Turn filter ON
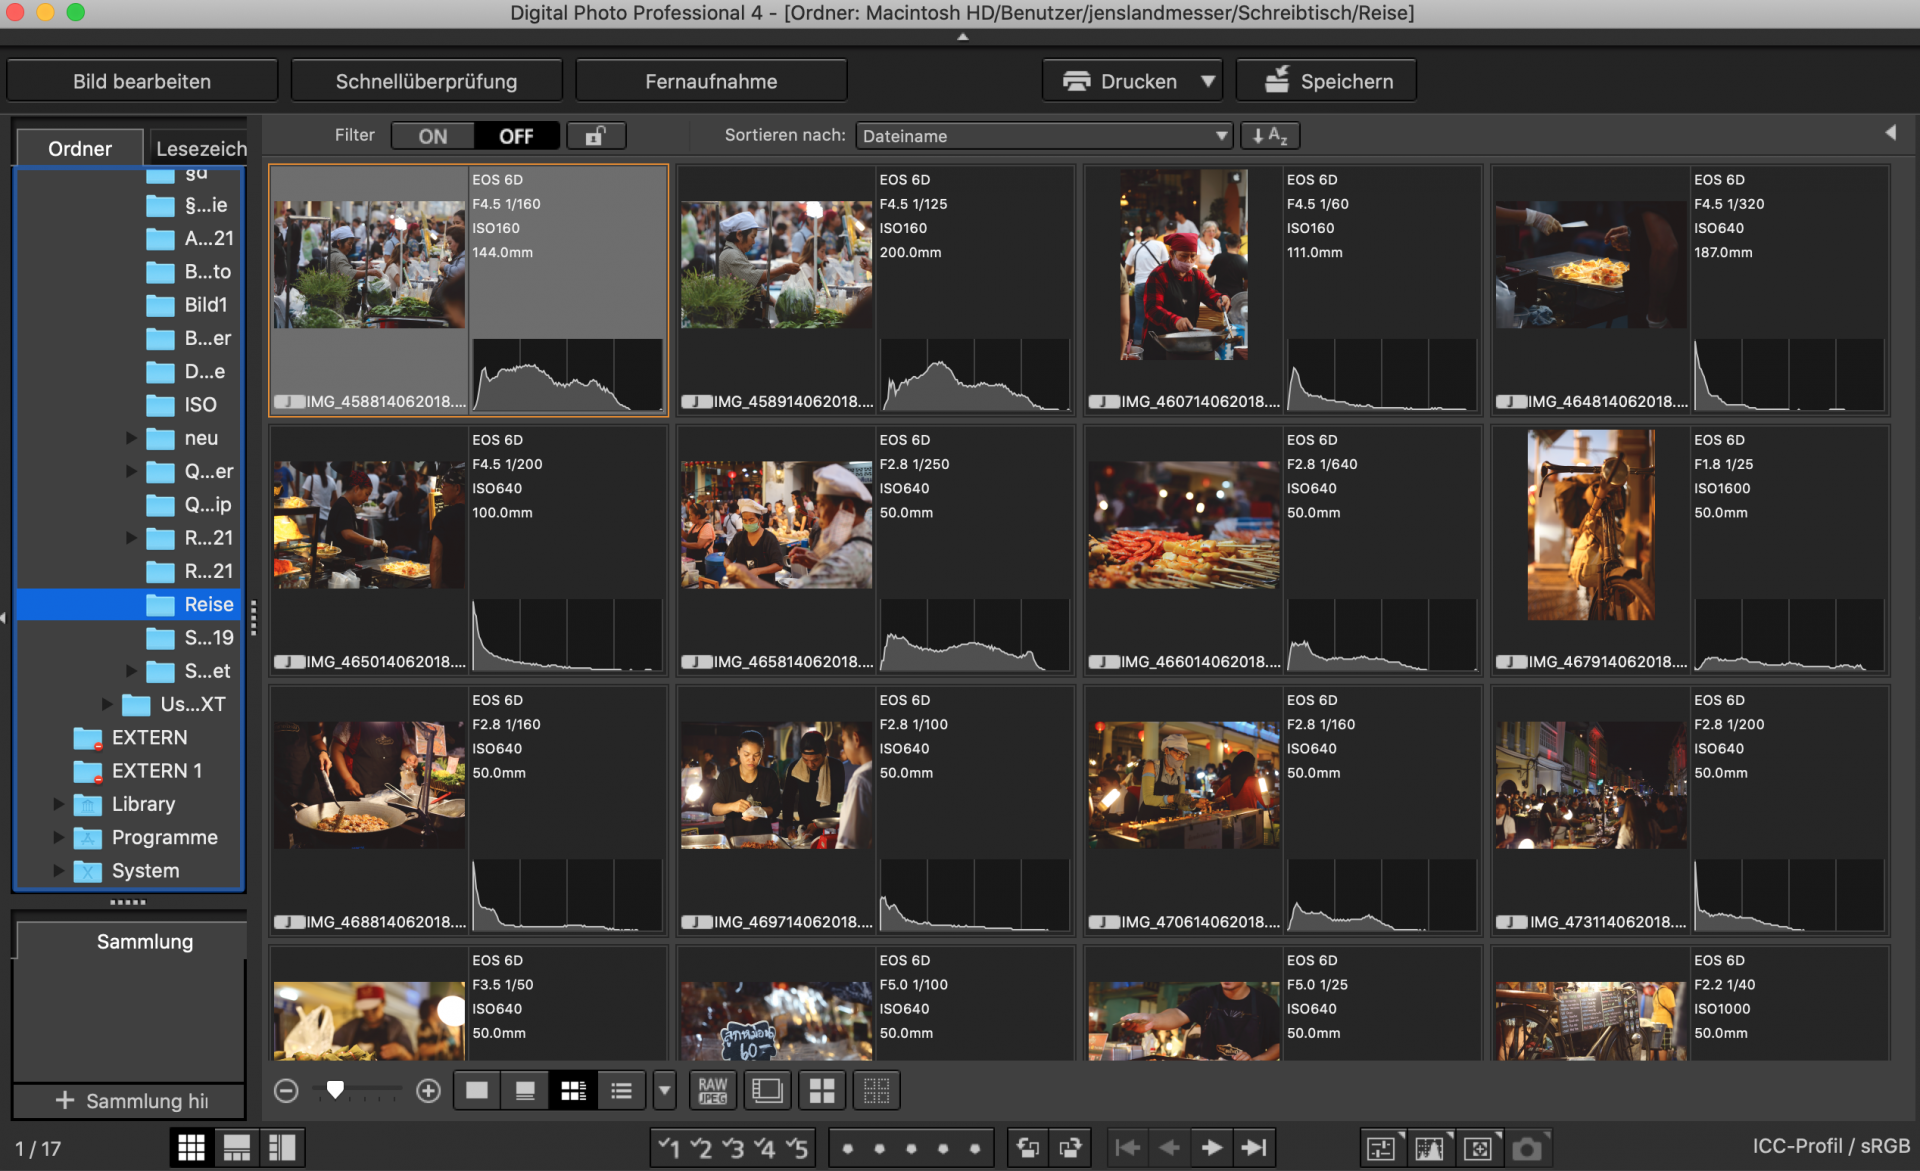 [433, 136]
